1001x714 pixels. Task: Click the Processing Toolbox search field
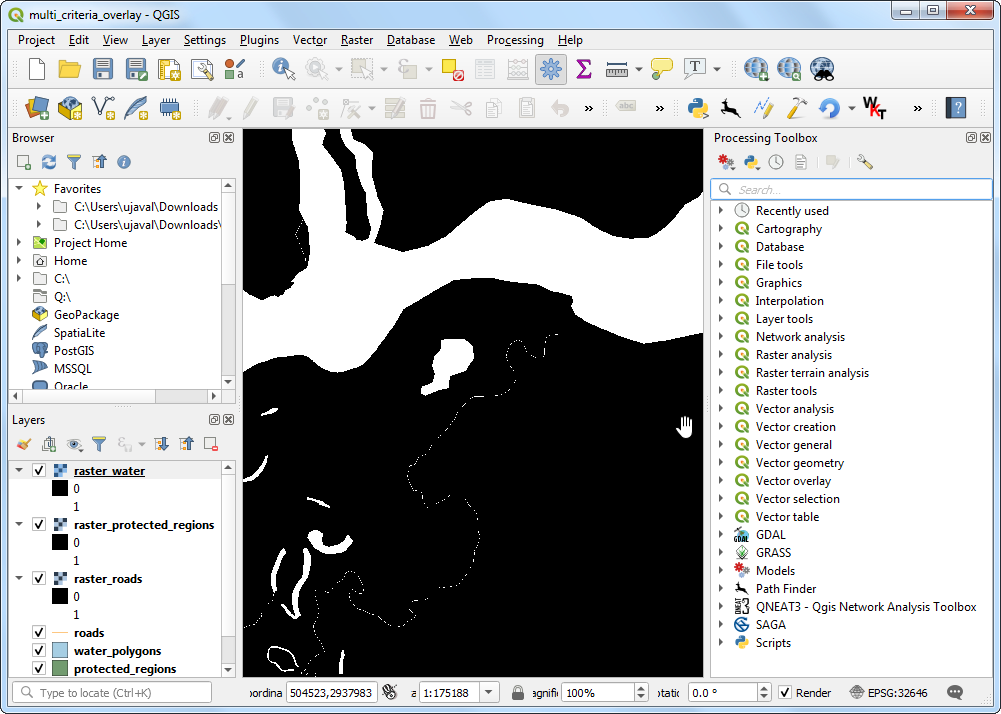pos(850,189)
